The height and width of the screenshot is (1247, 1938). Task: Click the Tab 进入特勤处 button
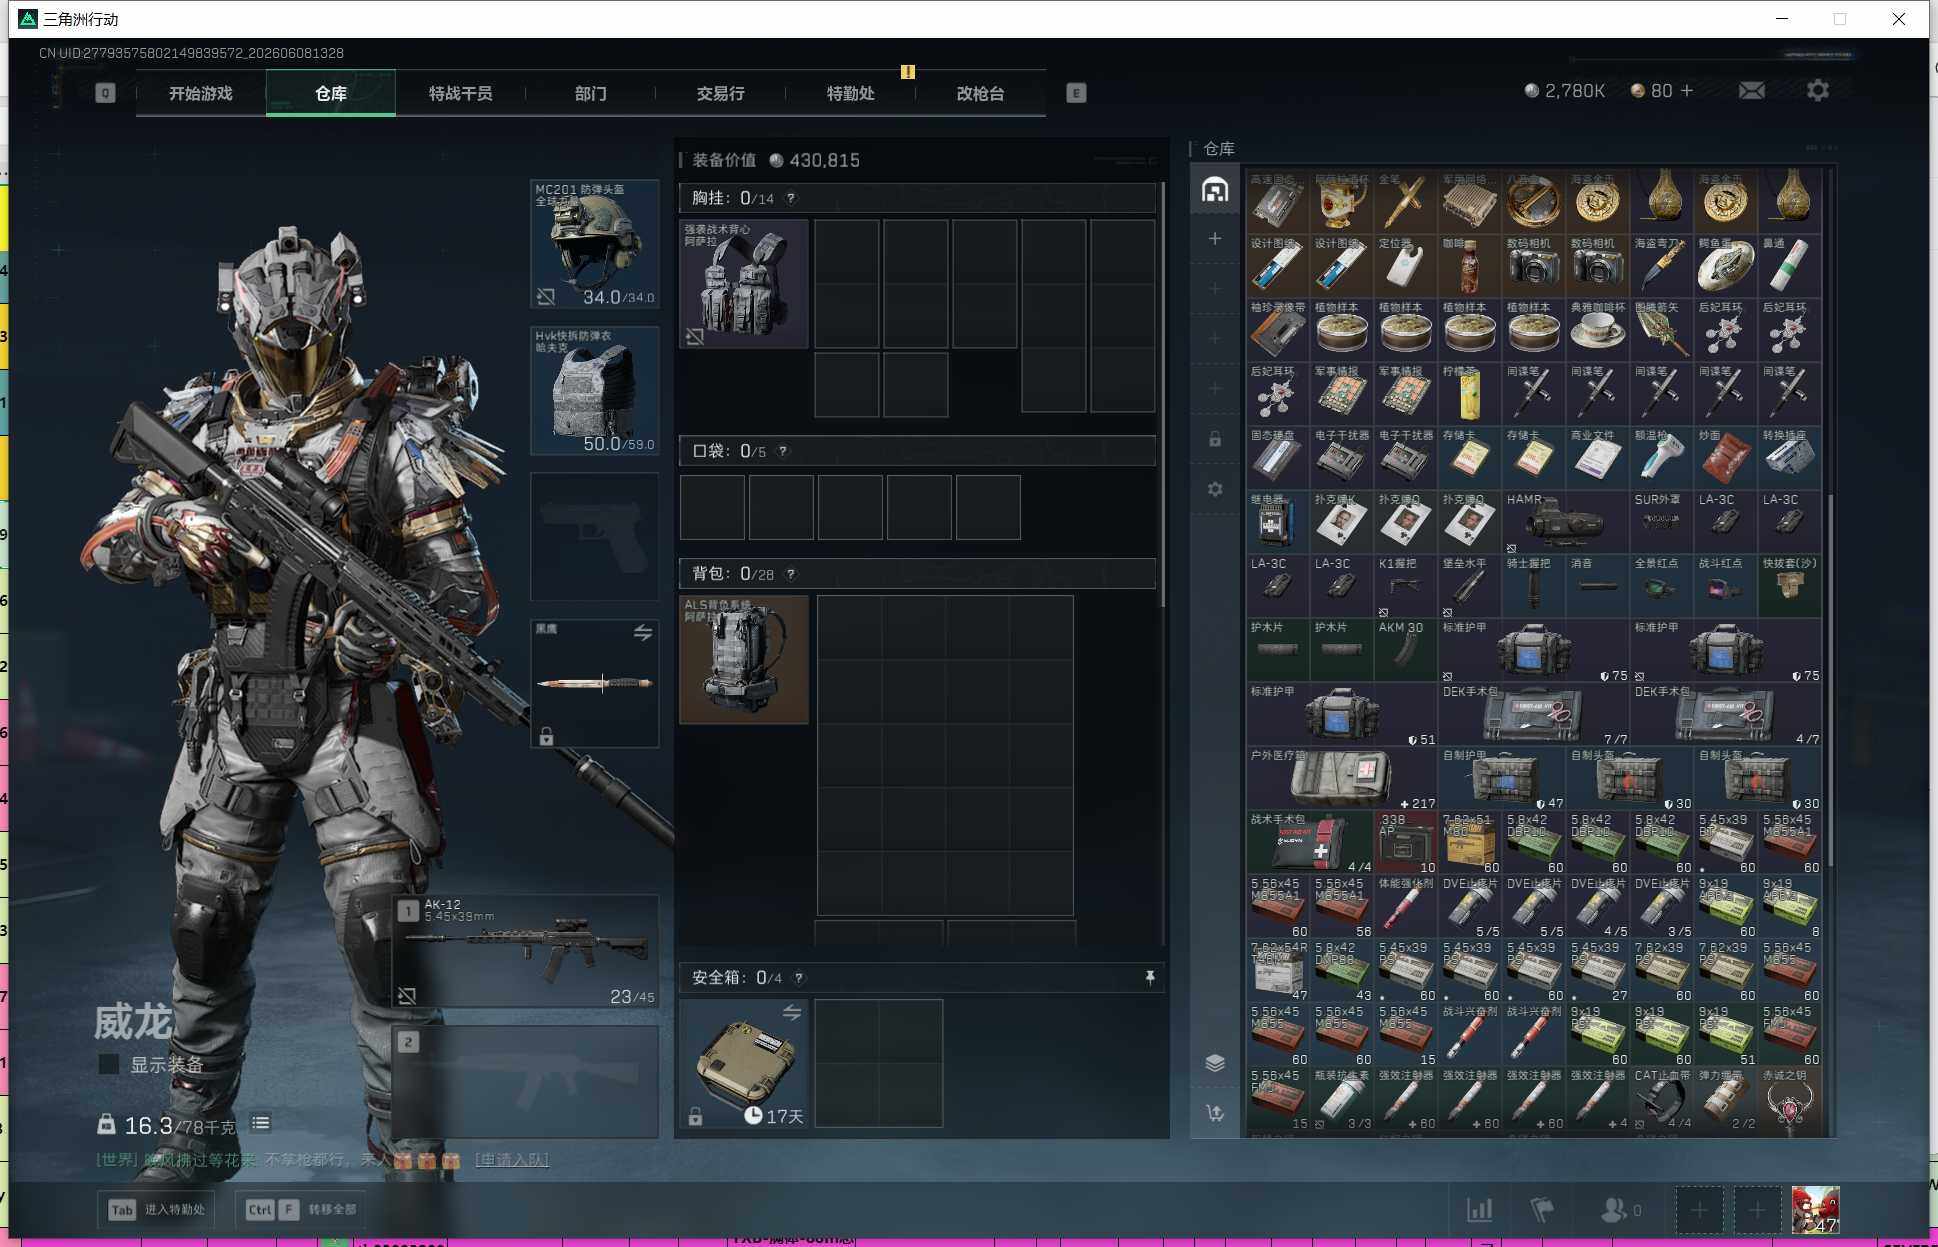157,1210
